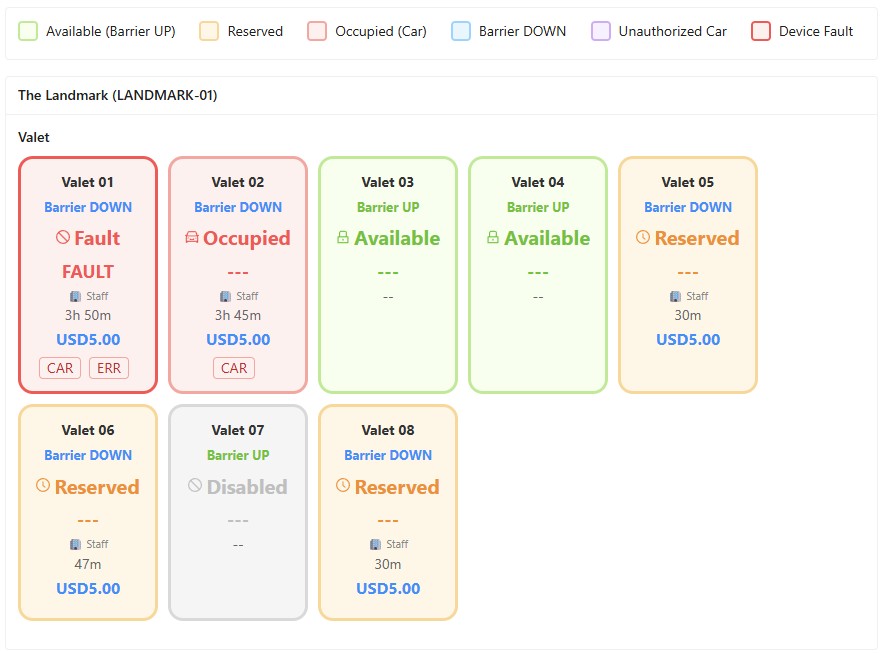This screenshot has width=887, height=653.
Task: Click the car icon on Valet 02
Action: [192, 239]
